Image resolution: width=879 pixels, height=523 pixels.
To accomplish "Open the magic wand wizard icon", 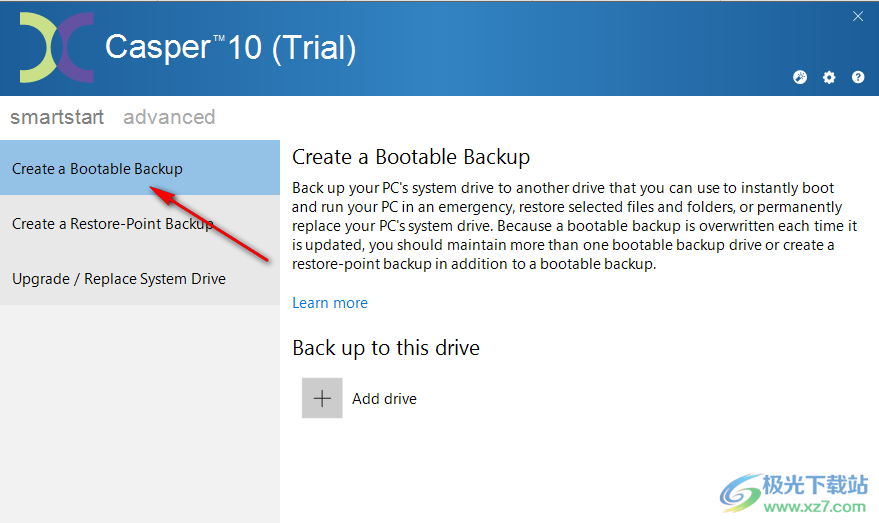I will tap(800, 78).
